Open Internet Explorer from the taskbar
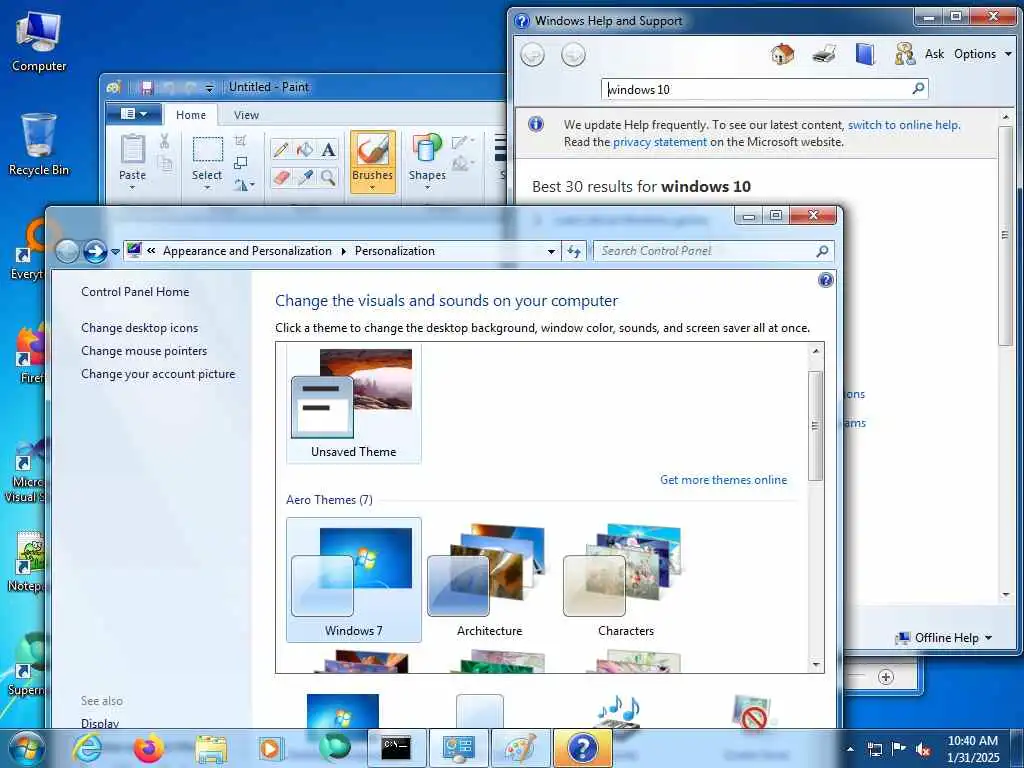Viewport: 1024px width, 768px height. [x=87, y=748]
